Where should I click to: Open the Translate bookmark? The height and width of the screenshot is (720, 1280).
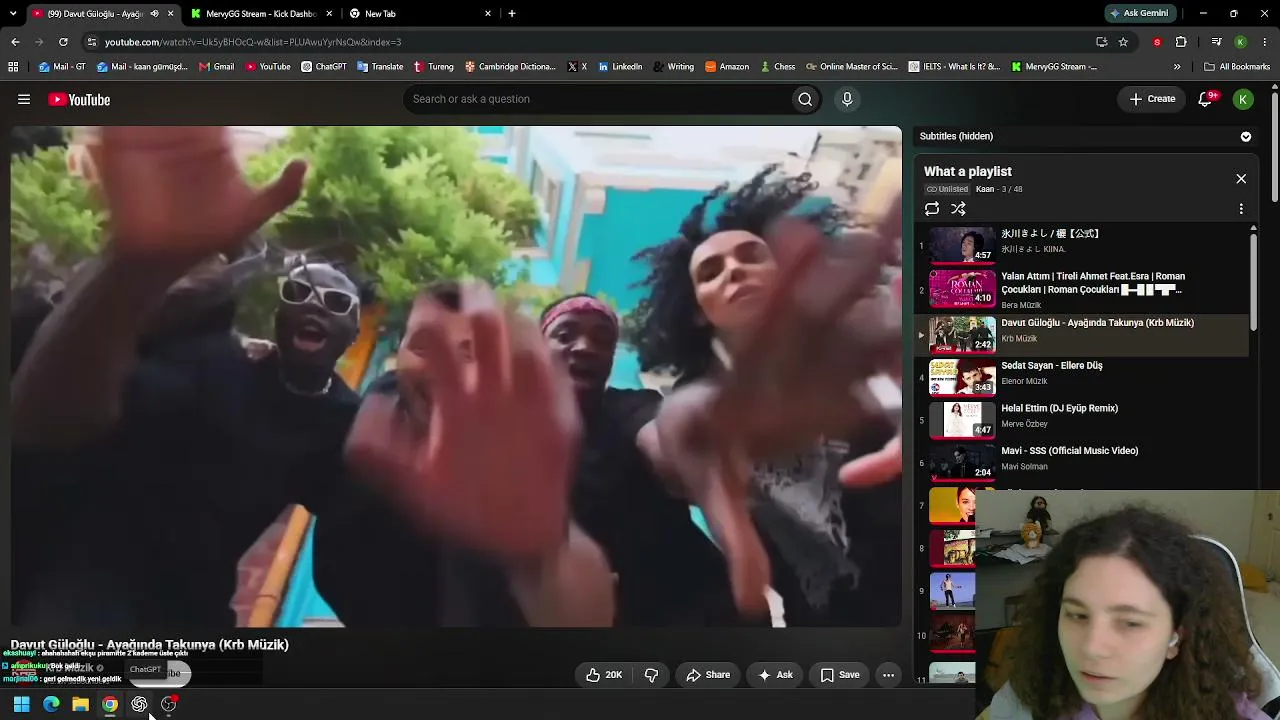(x=380, y=67)
